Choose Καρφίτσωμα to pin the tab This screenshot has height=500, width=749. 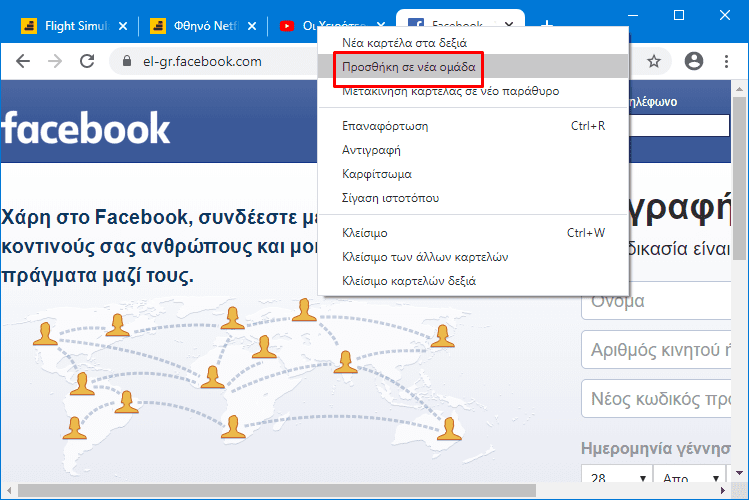[x=473, y=174]
